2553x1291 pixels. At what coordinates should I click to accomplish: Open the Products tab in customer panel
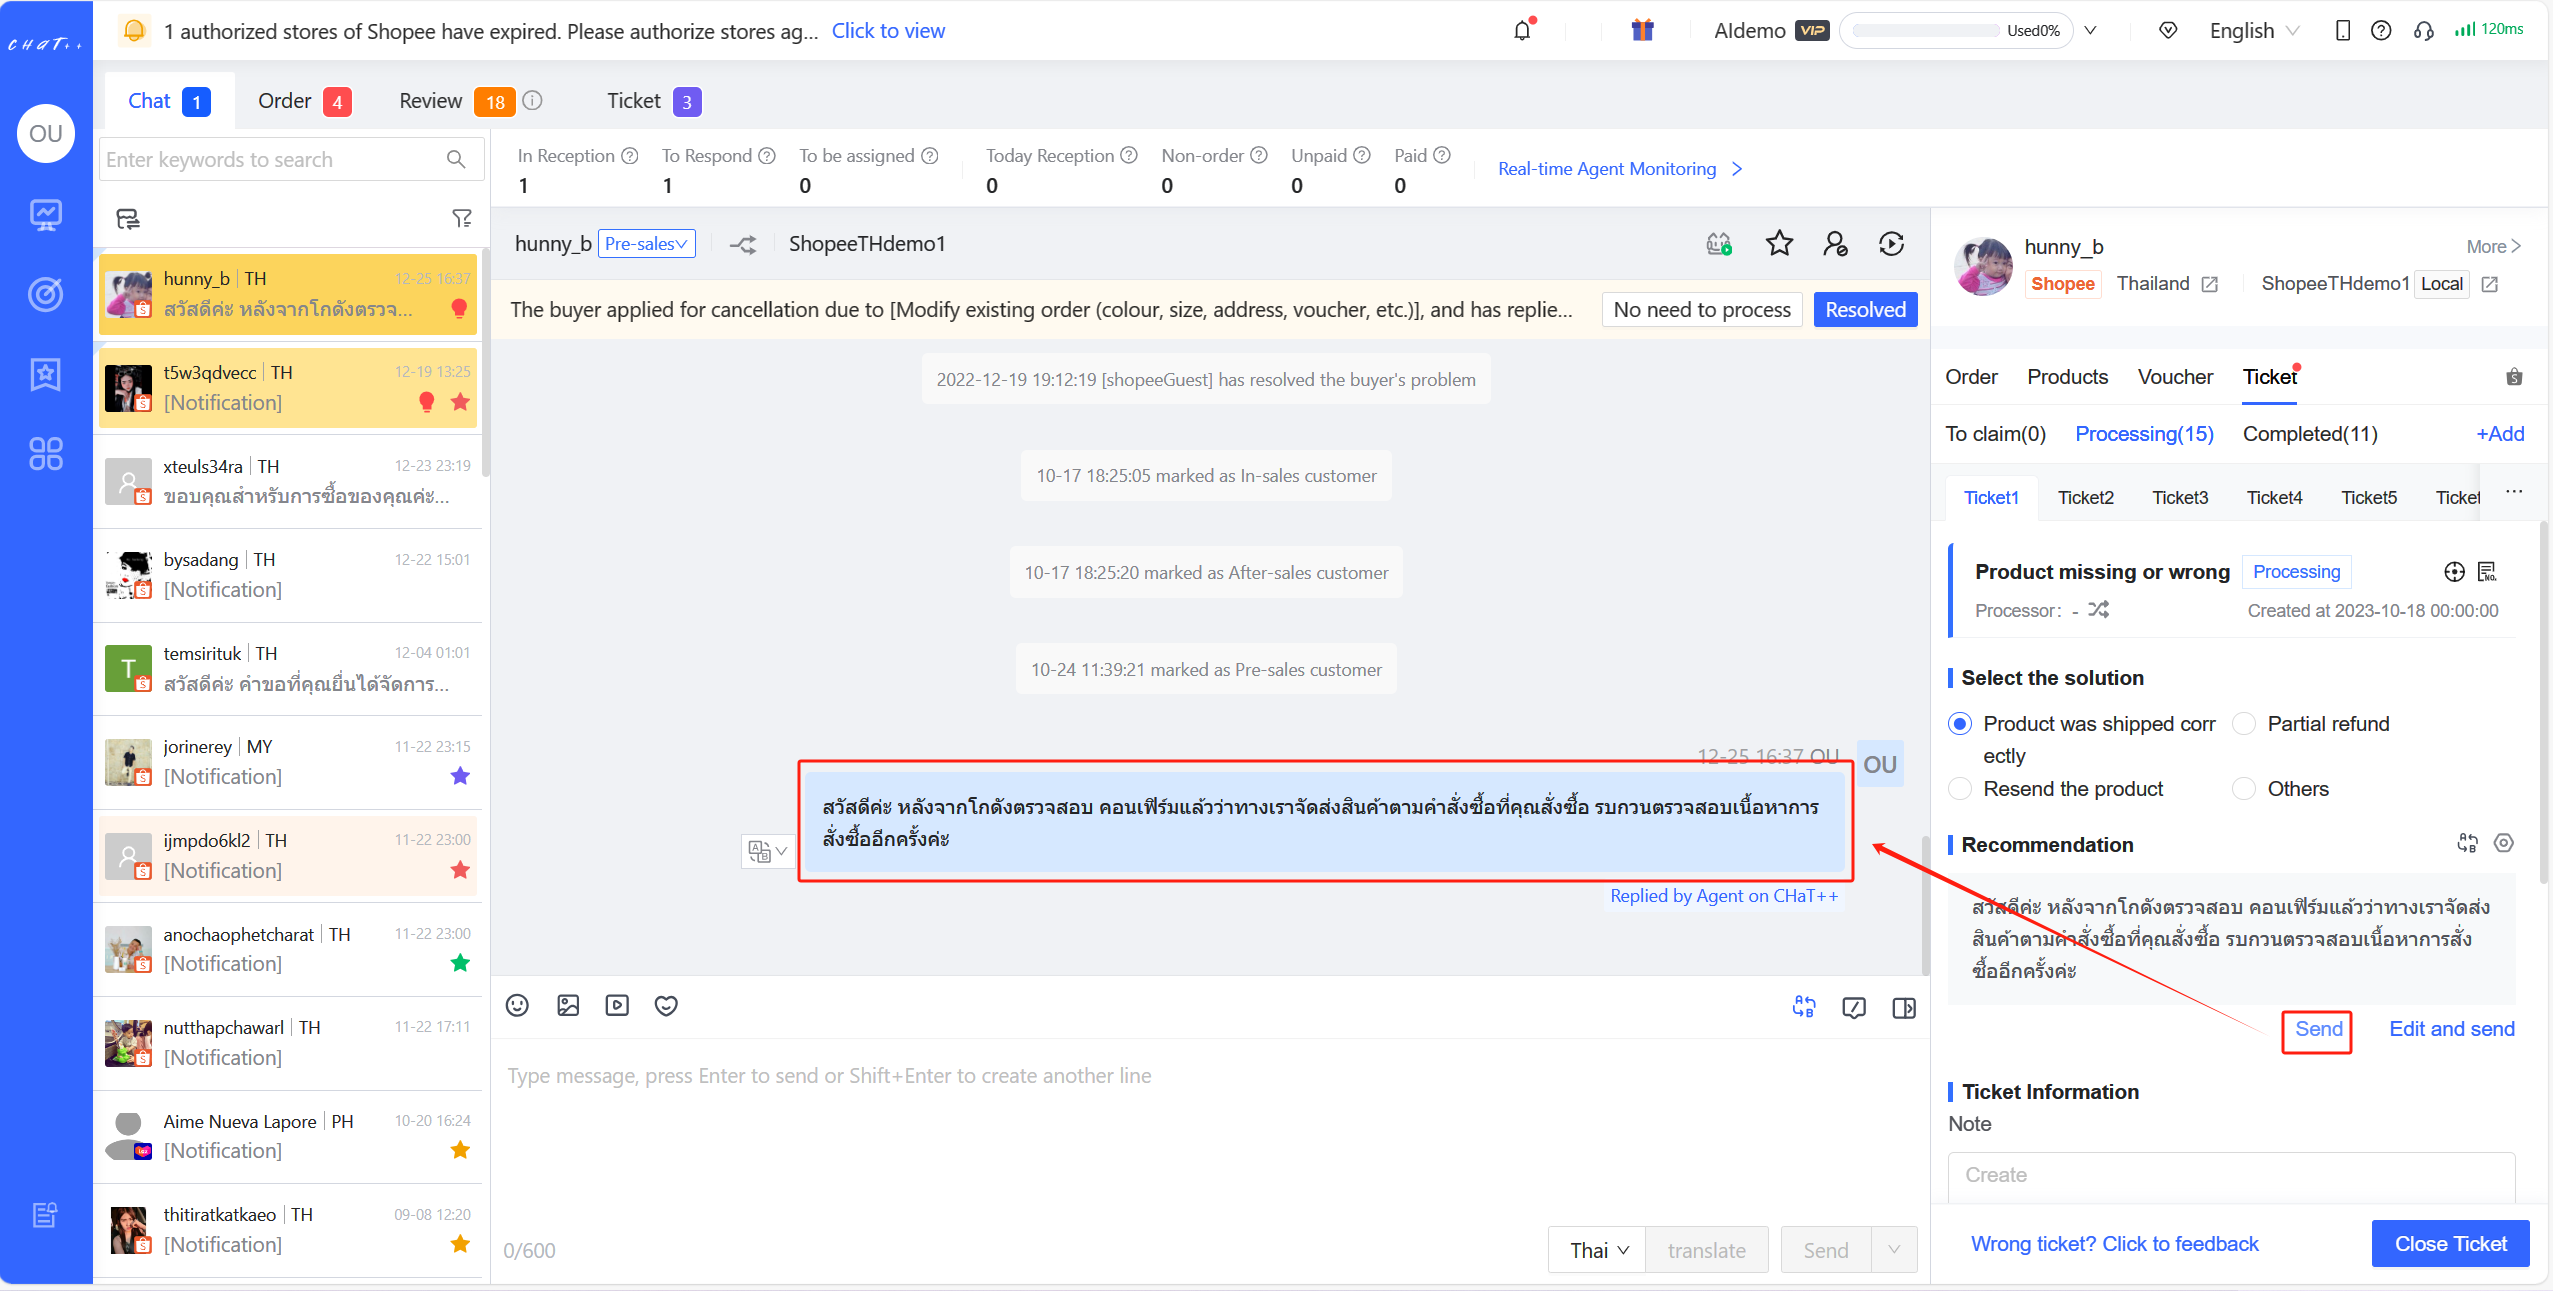click(2067, 377)
